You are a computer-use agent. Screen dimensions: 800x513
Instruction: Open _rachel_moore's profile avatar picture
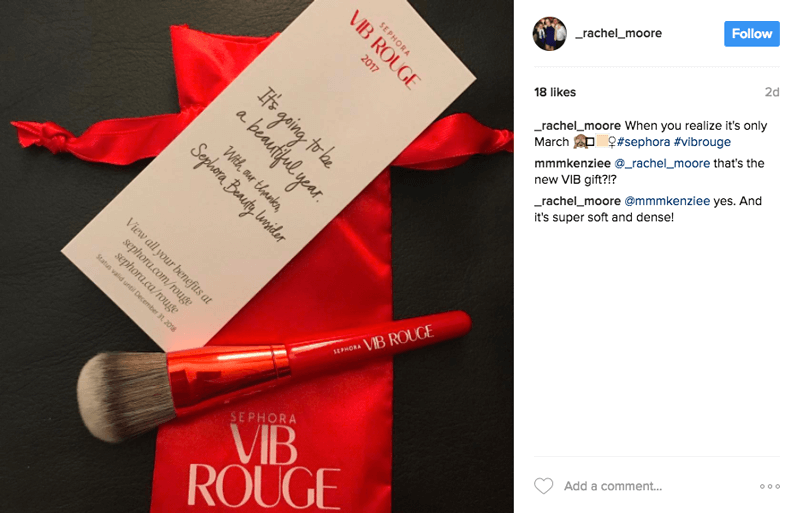coord(549,34)
